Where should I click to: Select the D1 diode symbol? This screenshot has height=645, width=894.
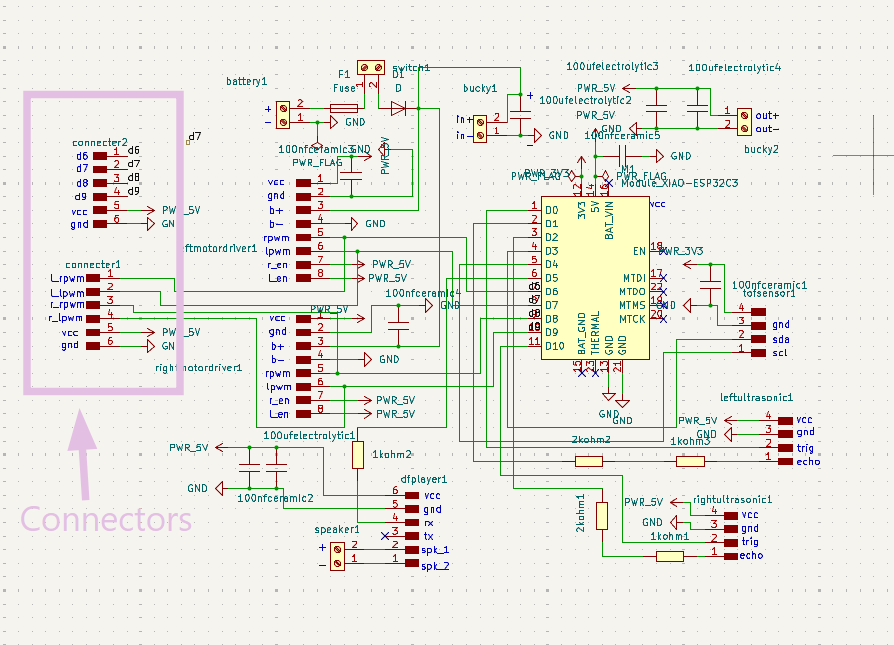[x=398, y=108]
